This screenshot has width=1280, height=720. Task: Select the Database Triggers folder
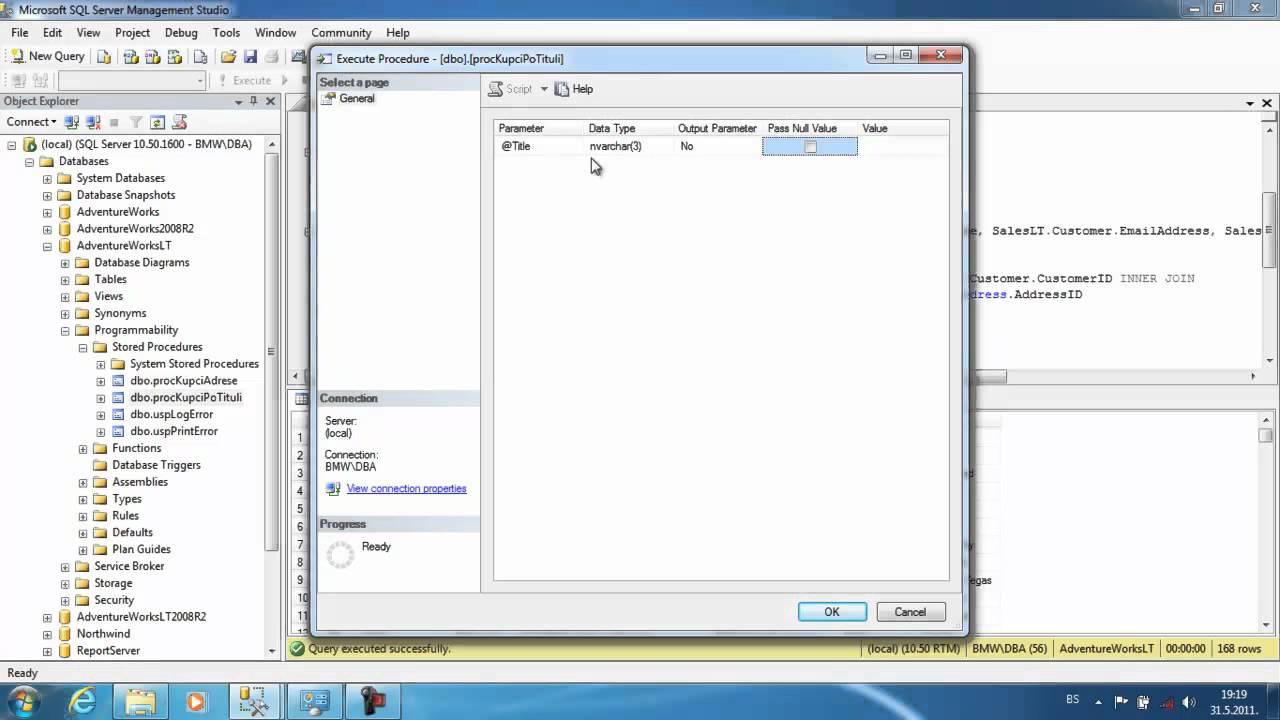(x=156, y=465)
